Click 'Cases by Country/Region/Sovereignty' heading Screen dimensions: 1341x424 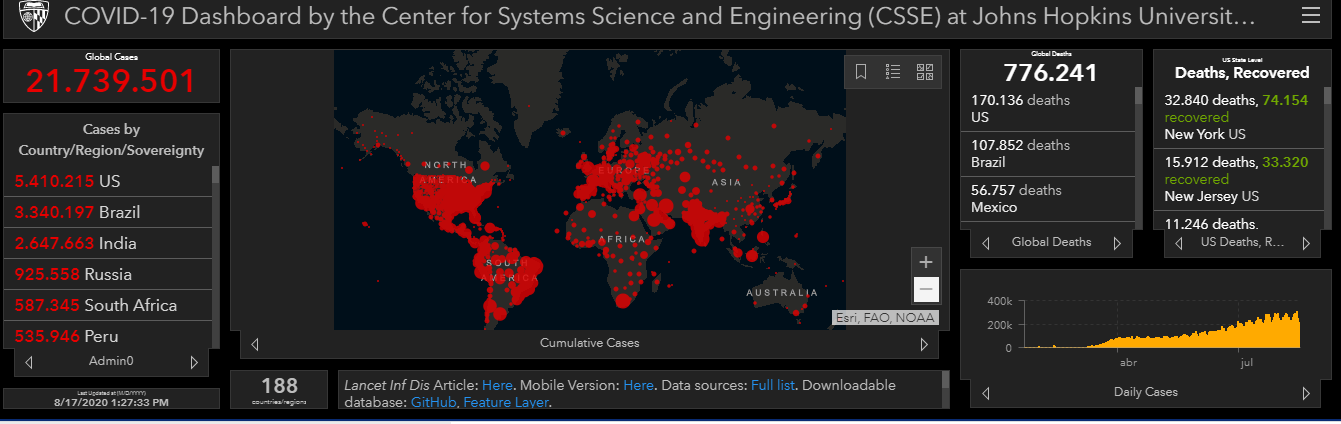111,140
